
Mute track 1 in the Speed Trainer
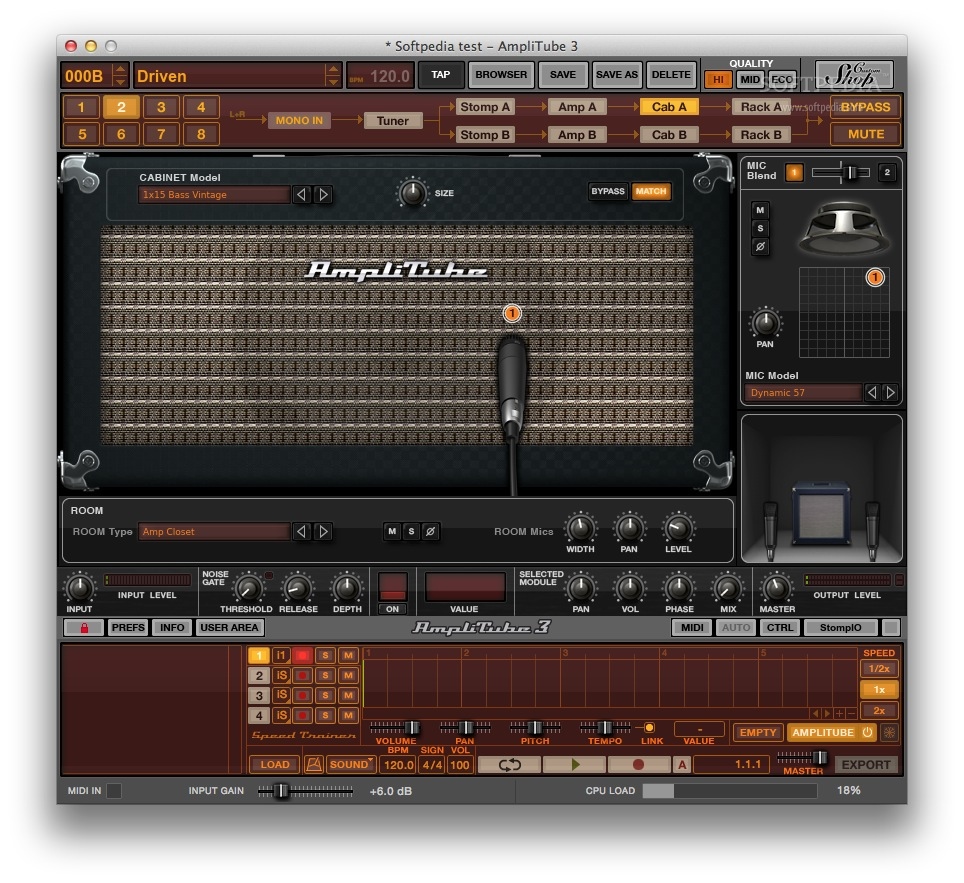[347, 655]
